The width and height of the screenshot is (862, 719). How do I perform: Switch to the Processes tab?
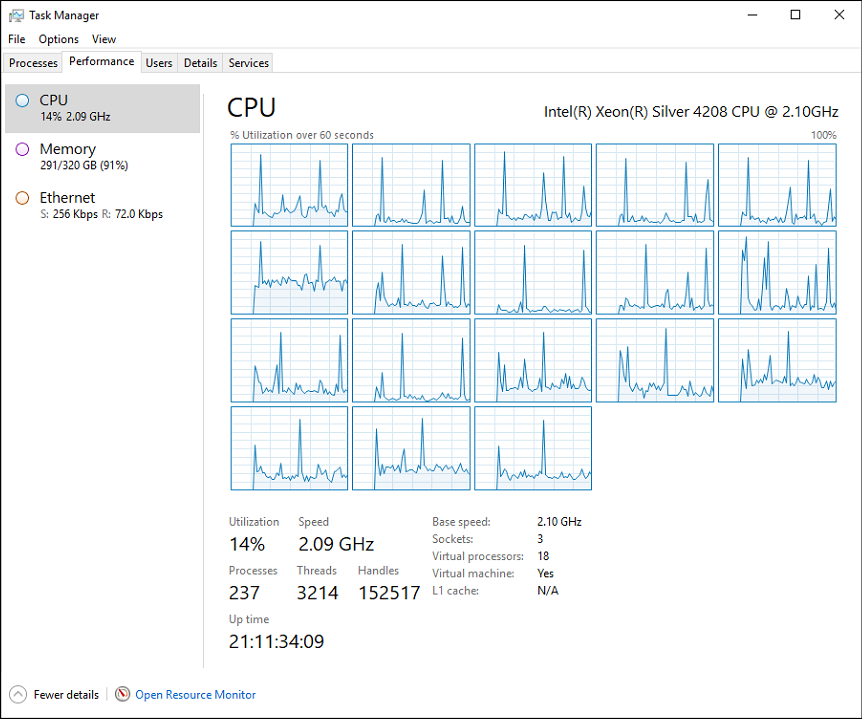click(x=32, y=62)
